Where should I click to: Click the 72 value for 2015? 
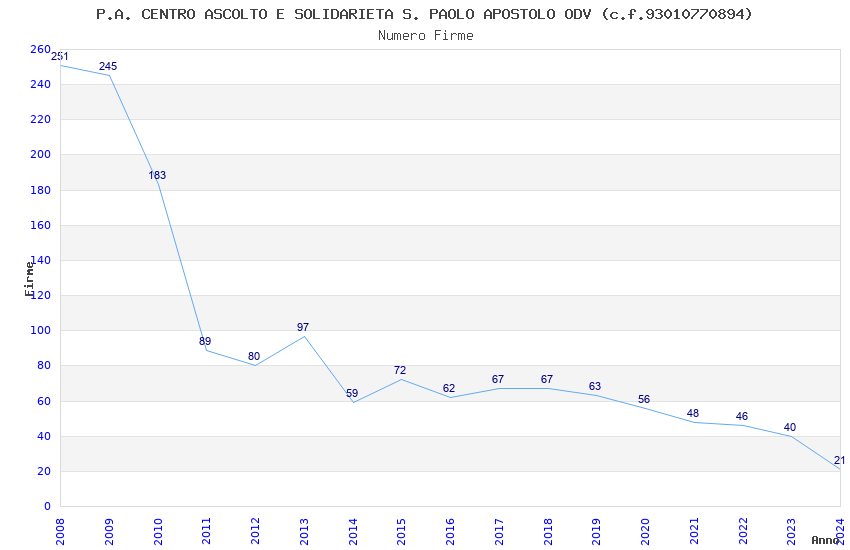[400, 370]
